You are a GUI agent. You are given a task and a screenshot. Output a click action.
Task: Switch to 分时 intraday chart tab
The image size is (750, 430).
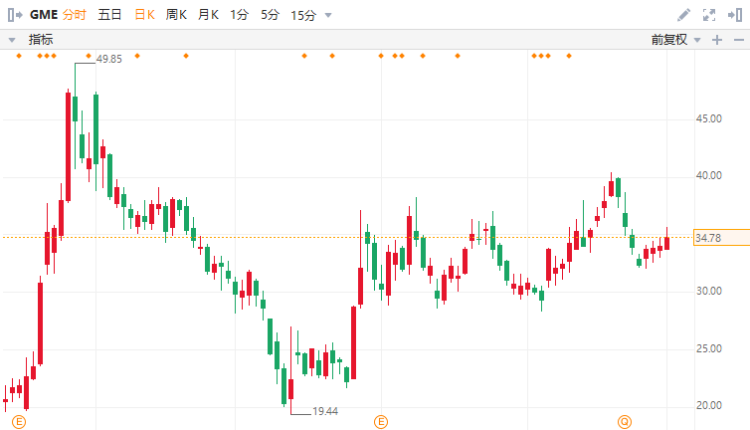point(74,15)
